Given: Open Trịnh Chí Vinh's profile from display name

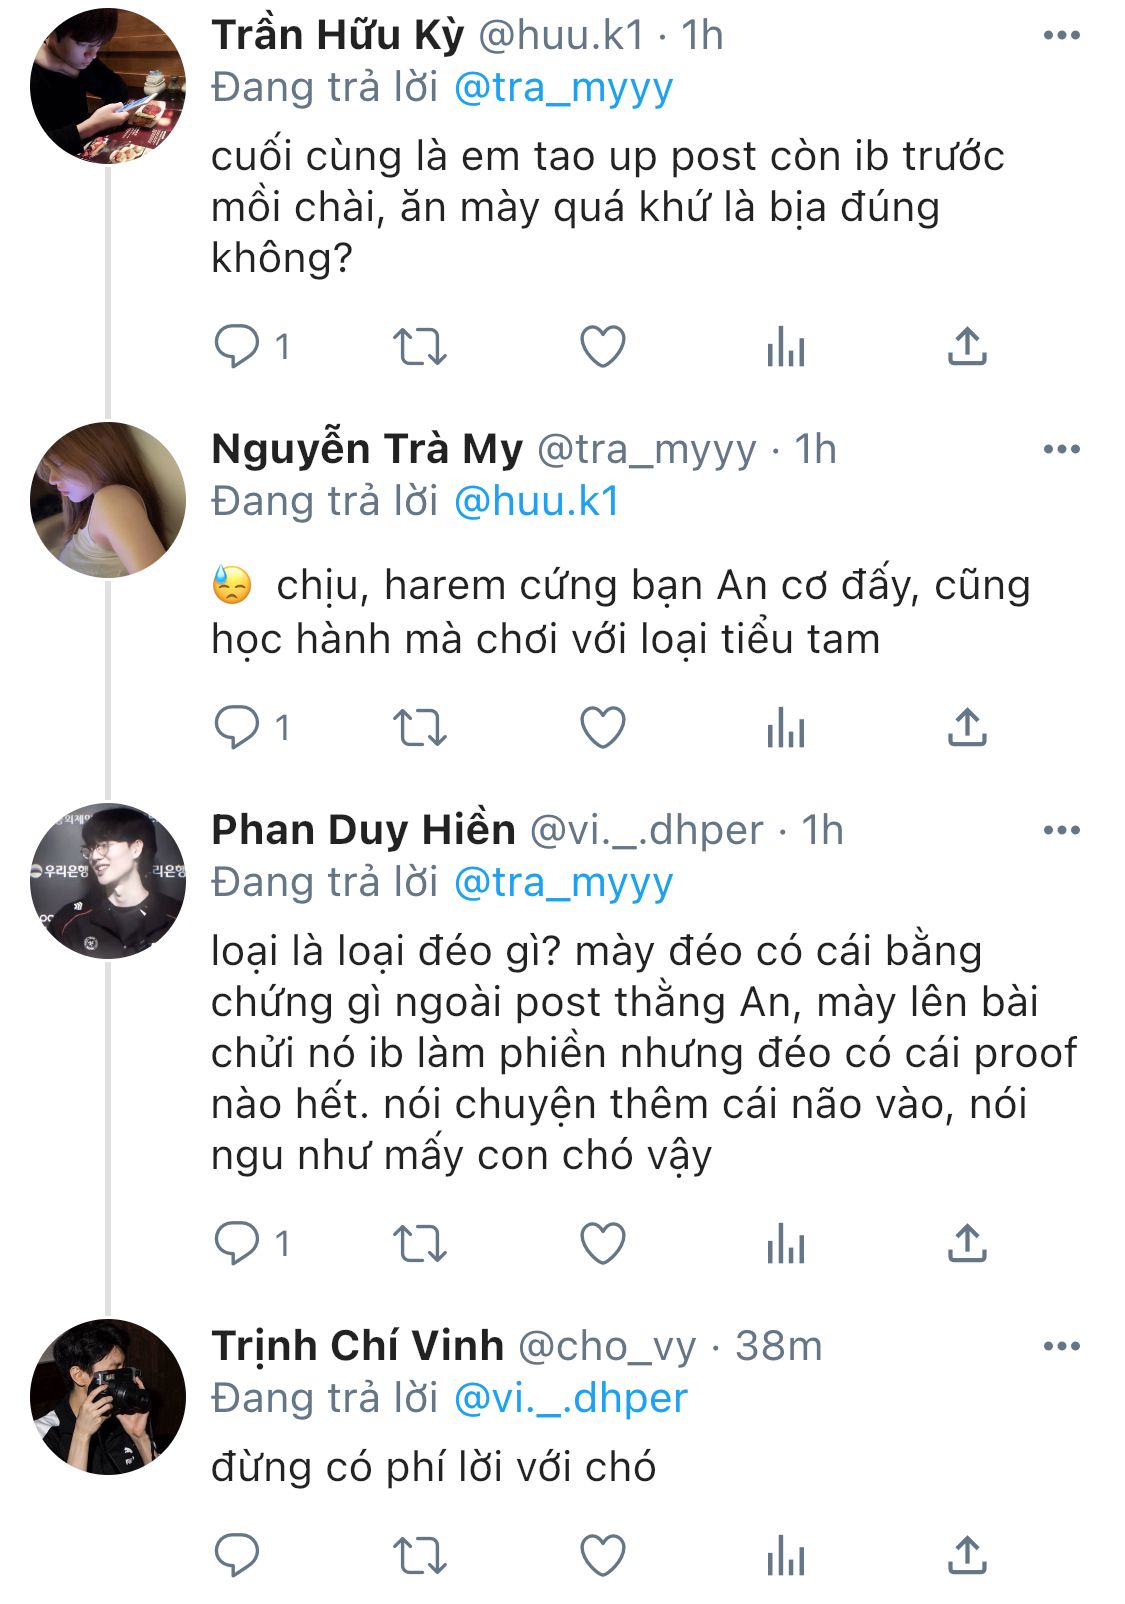Looking at the screenshot, I should click(x=357, y=1346).
